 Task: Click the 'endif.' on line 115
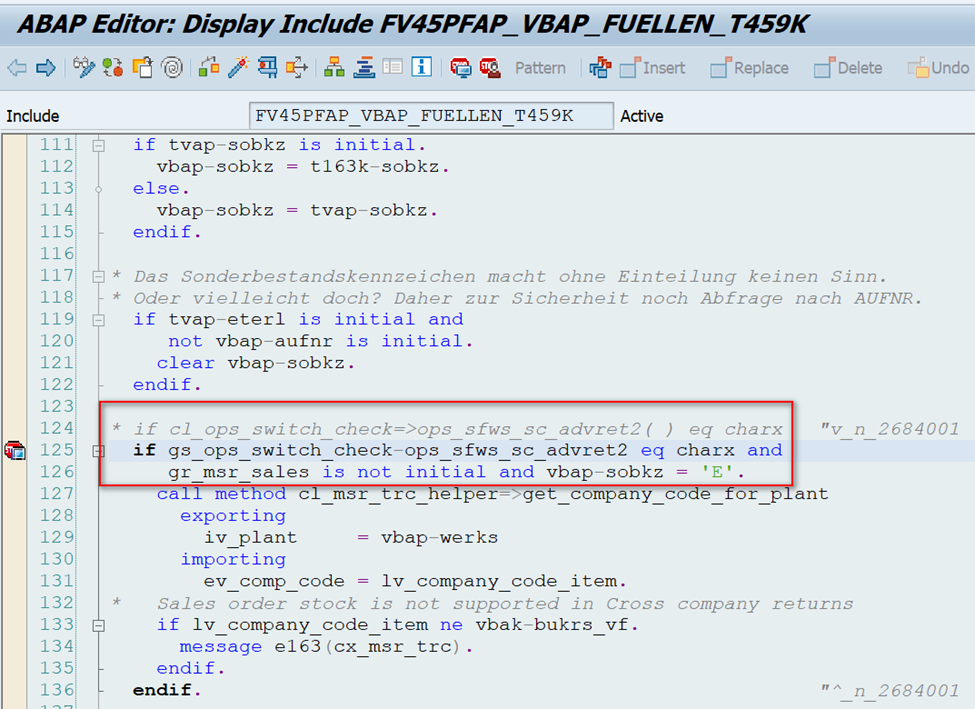coord(167,232)
